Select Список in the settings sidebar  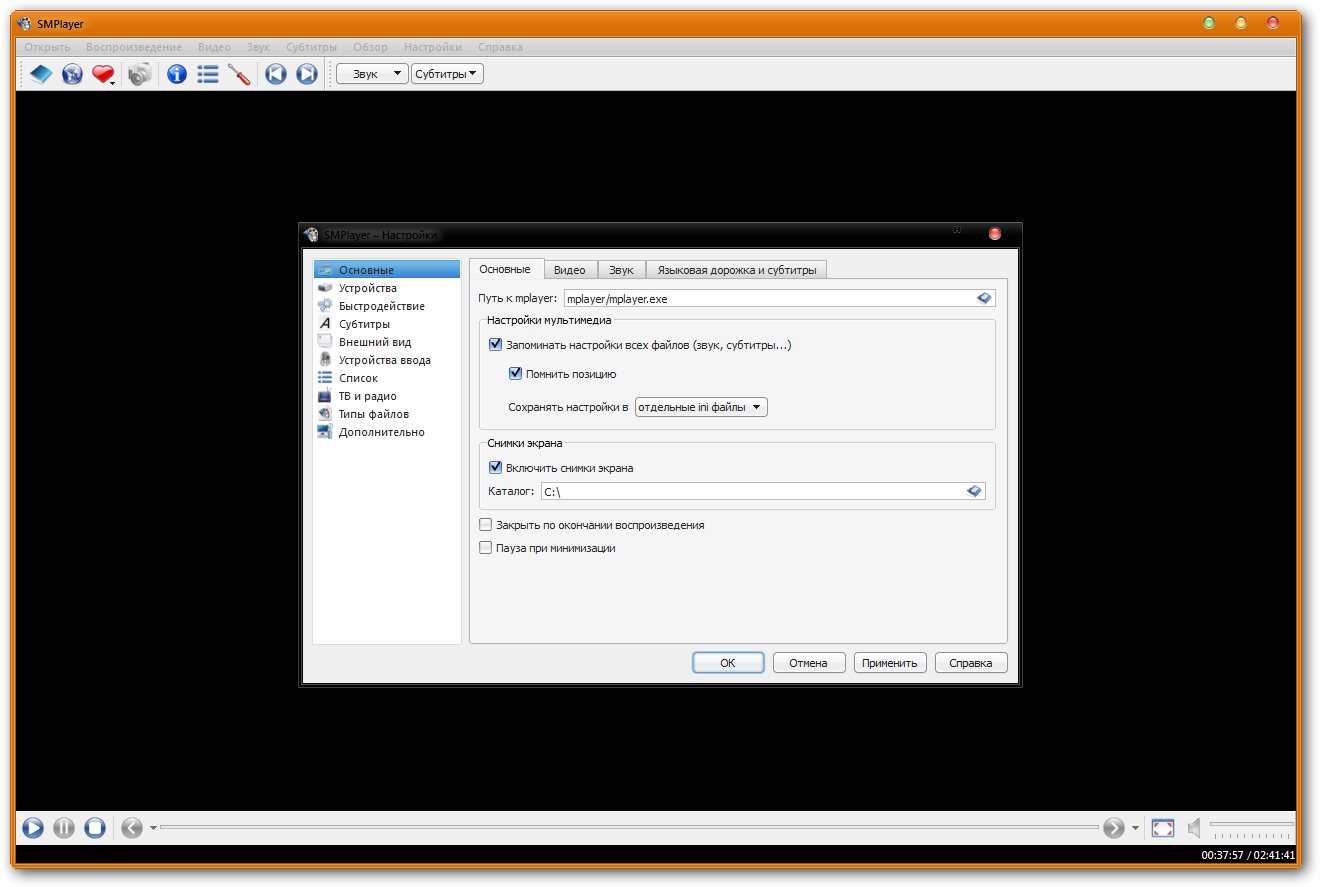point(387,378)
